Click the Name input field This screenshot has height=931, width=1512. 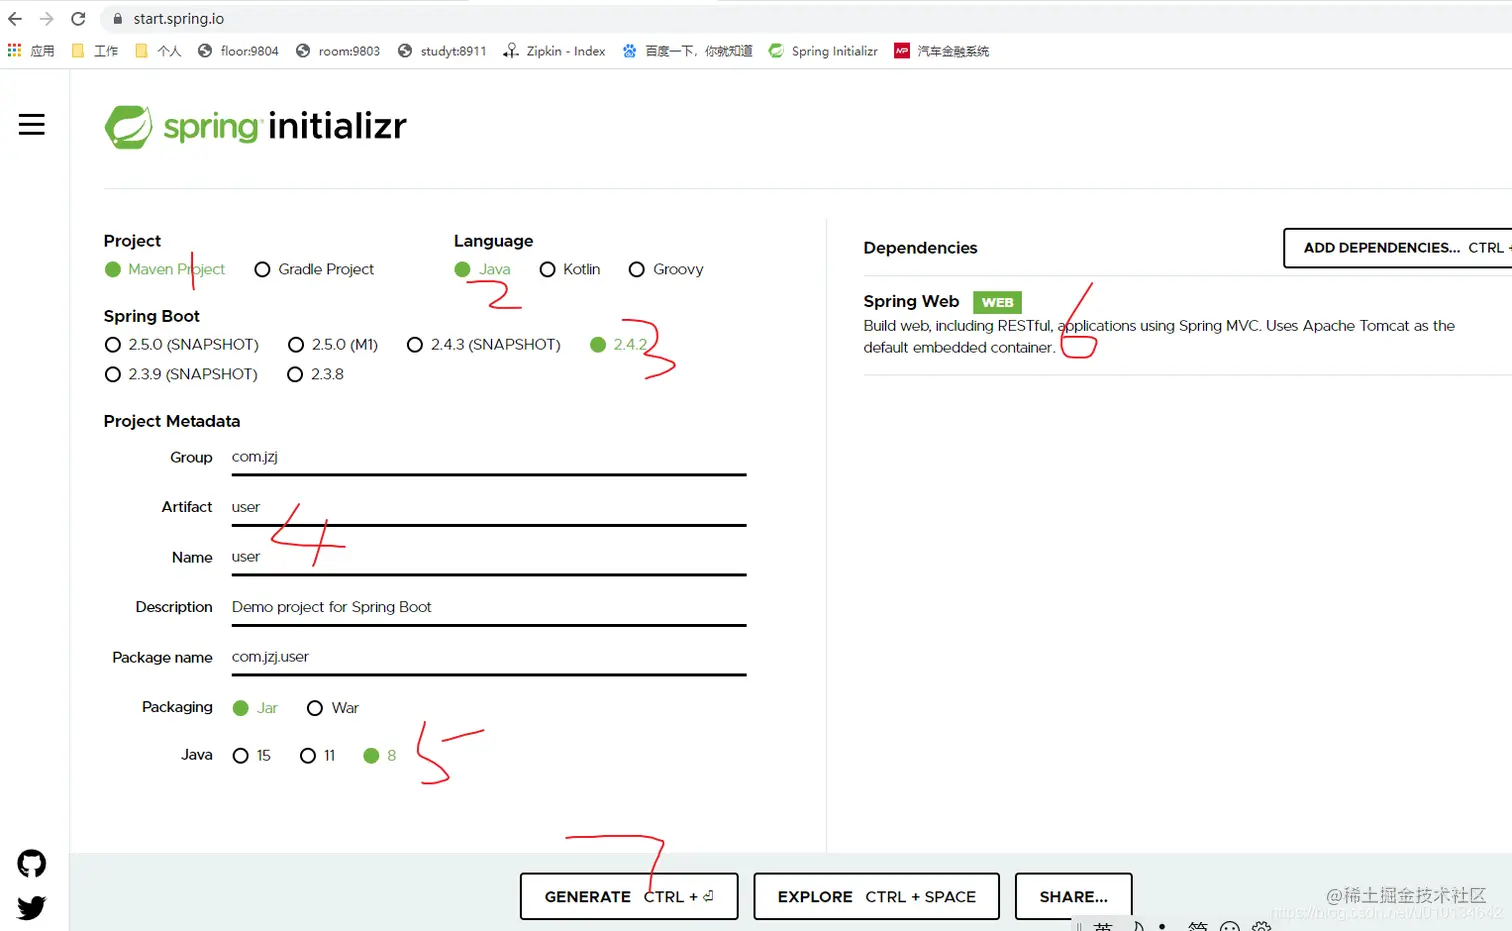pos(489,558)
